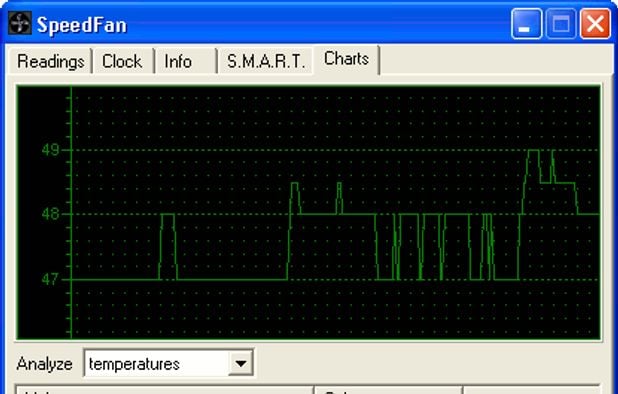Click the widest 49-degree peak on chart
The image size is (618, 394).
click(x=533, y=166)
